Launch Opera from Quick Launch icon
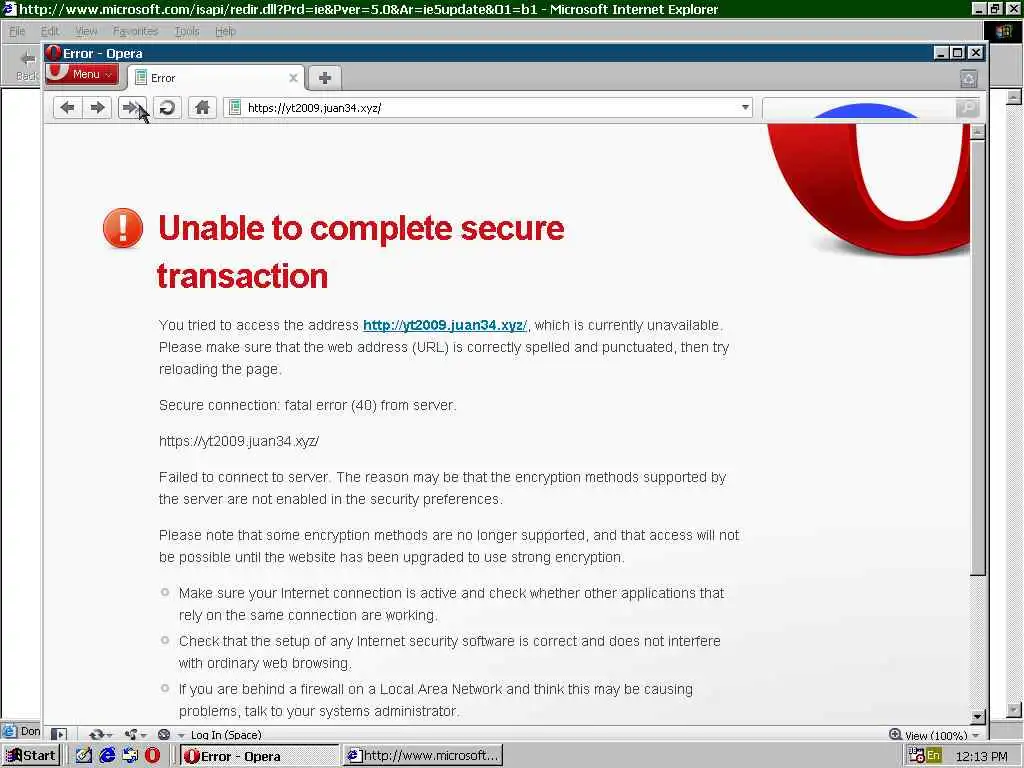Screen dimensions: 1024x768 point(153,756)
